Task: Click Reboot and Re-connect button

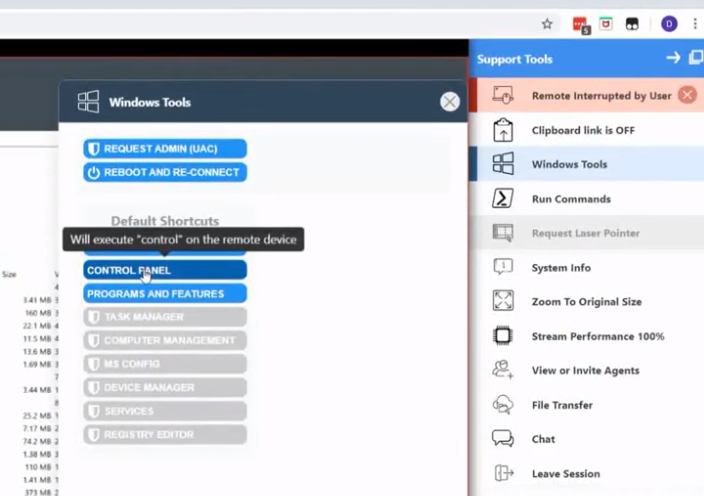Action: pos(165,172)
